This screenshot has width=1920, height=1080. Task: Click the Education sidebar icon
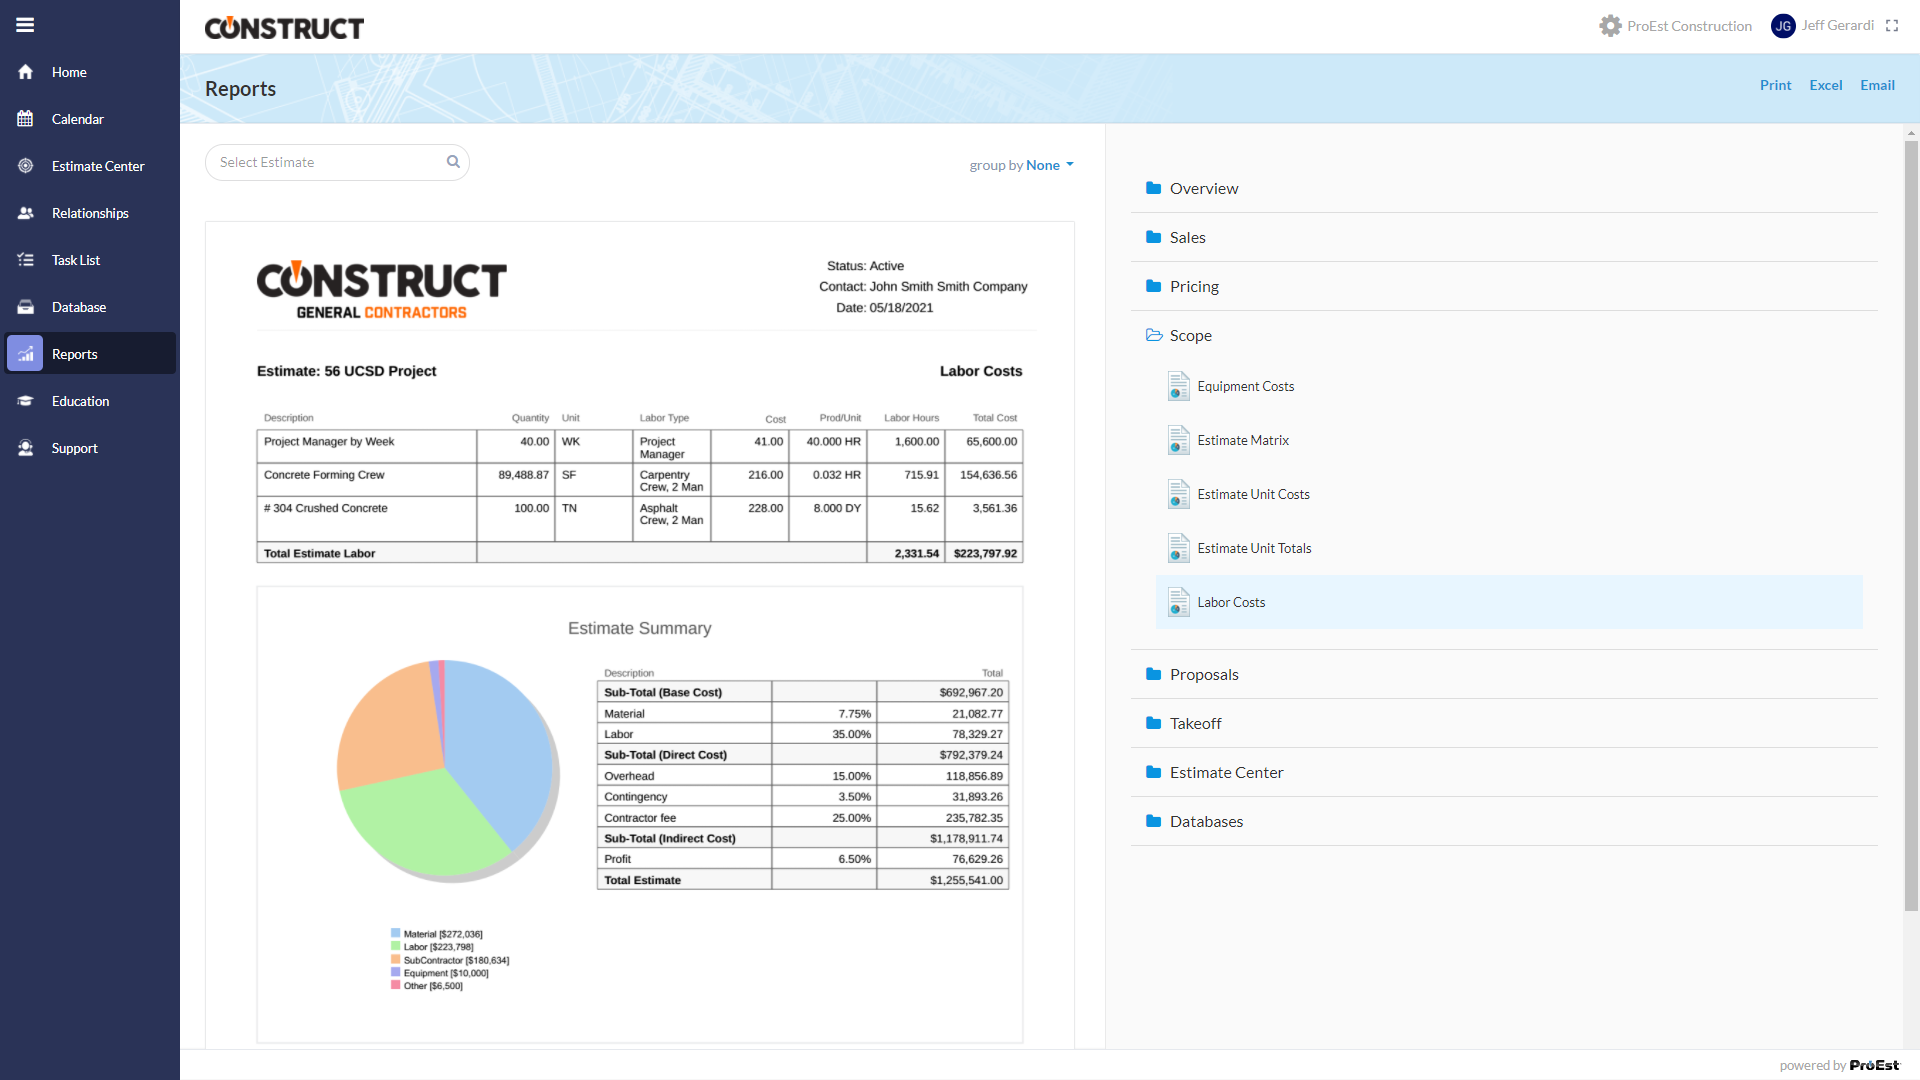26,401
